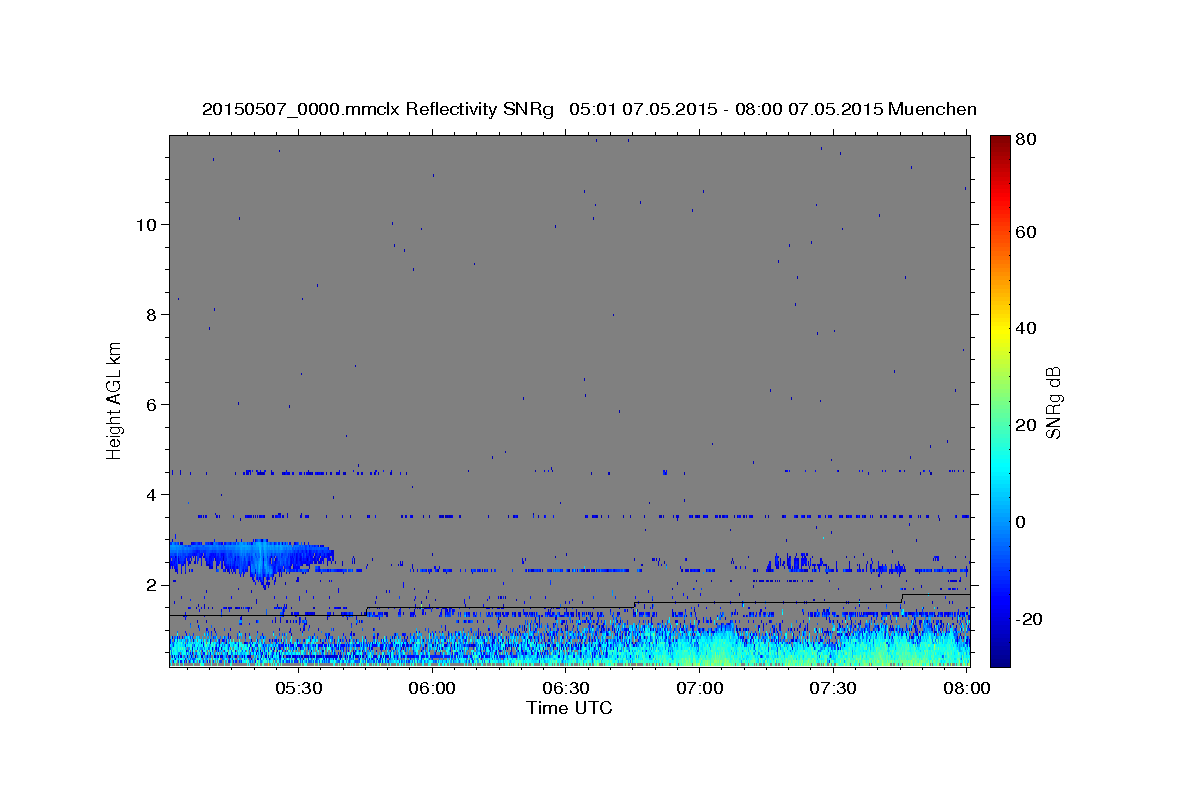Click the colorbar value -20
Screen dimensions: 1200x800
click(1029, 619)
